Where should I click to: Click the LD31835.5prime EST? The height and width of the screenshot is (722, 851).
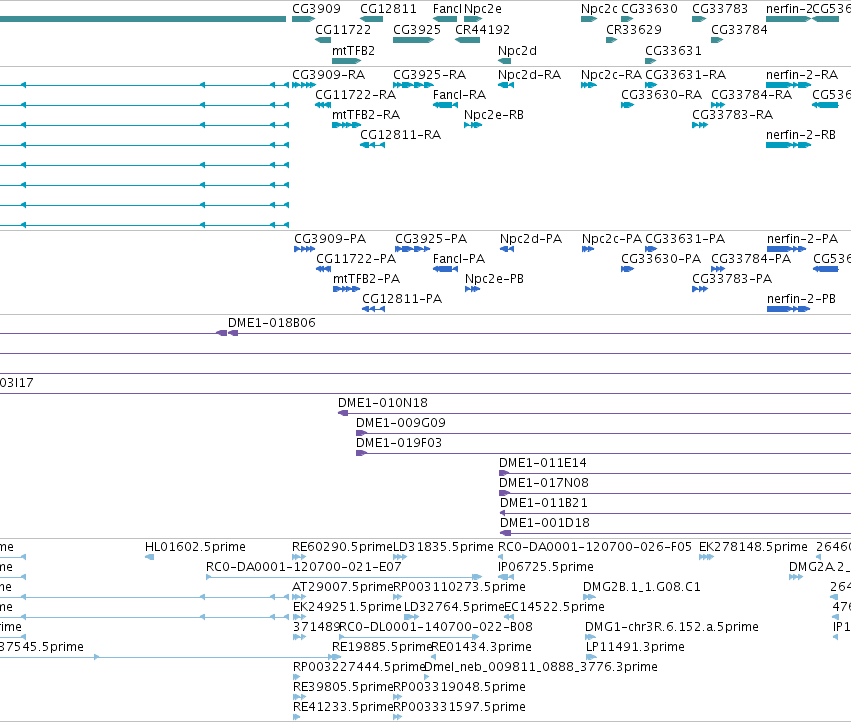click(x=400, y=557)
